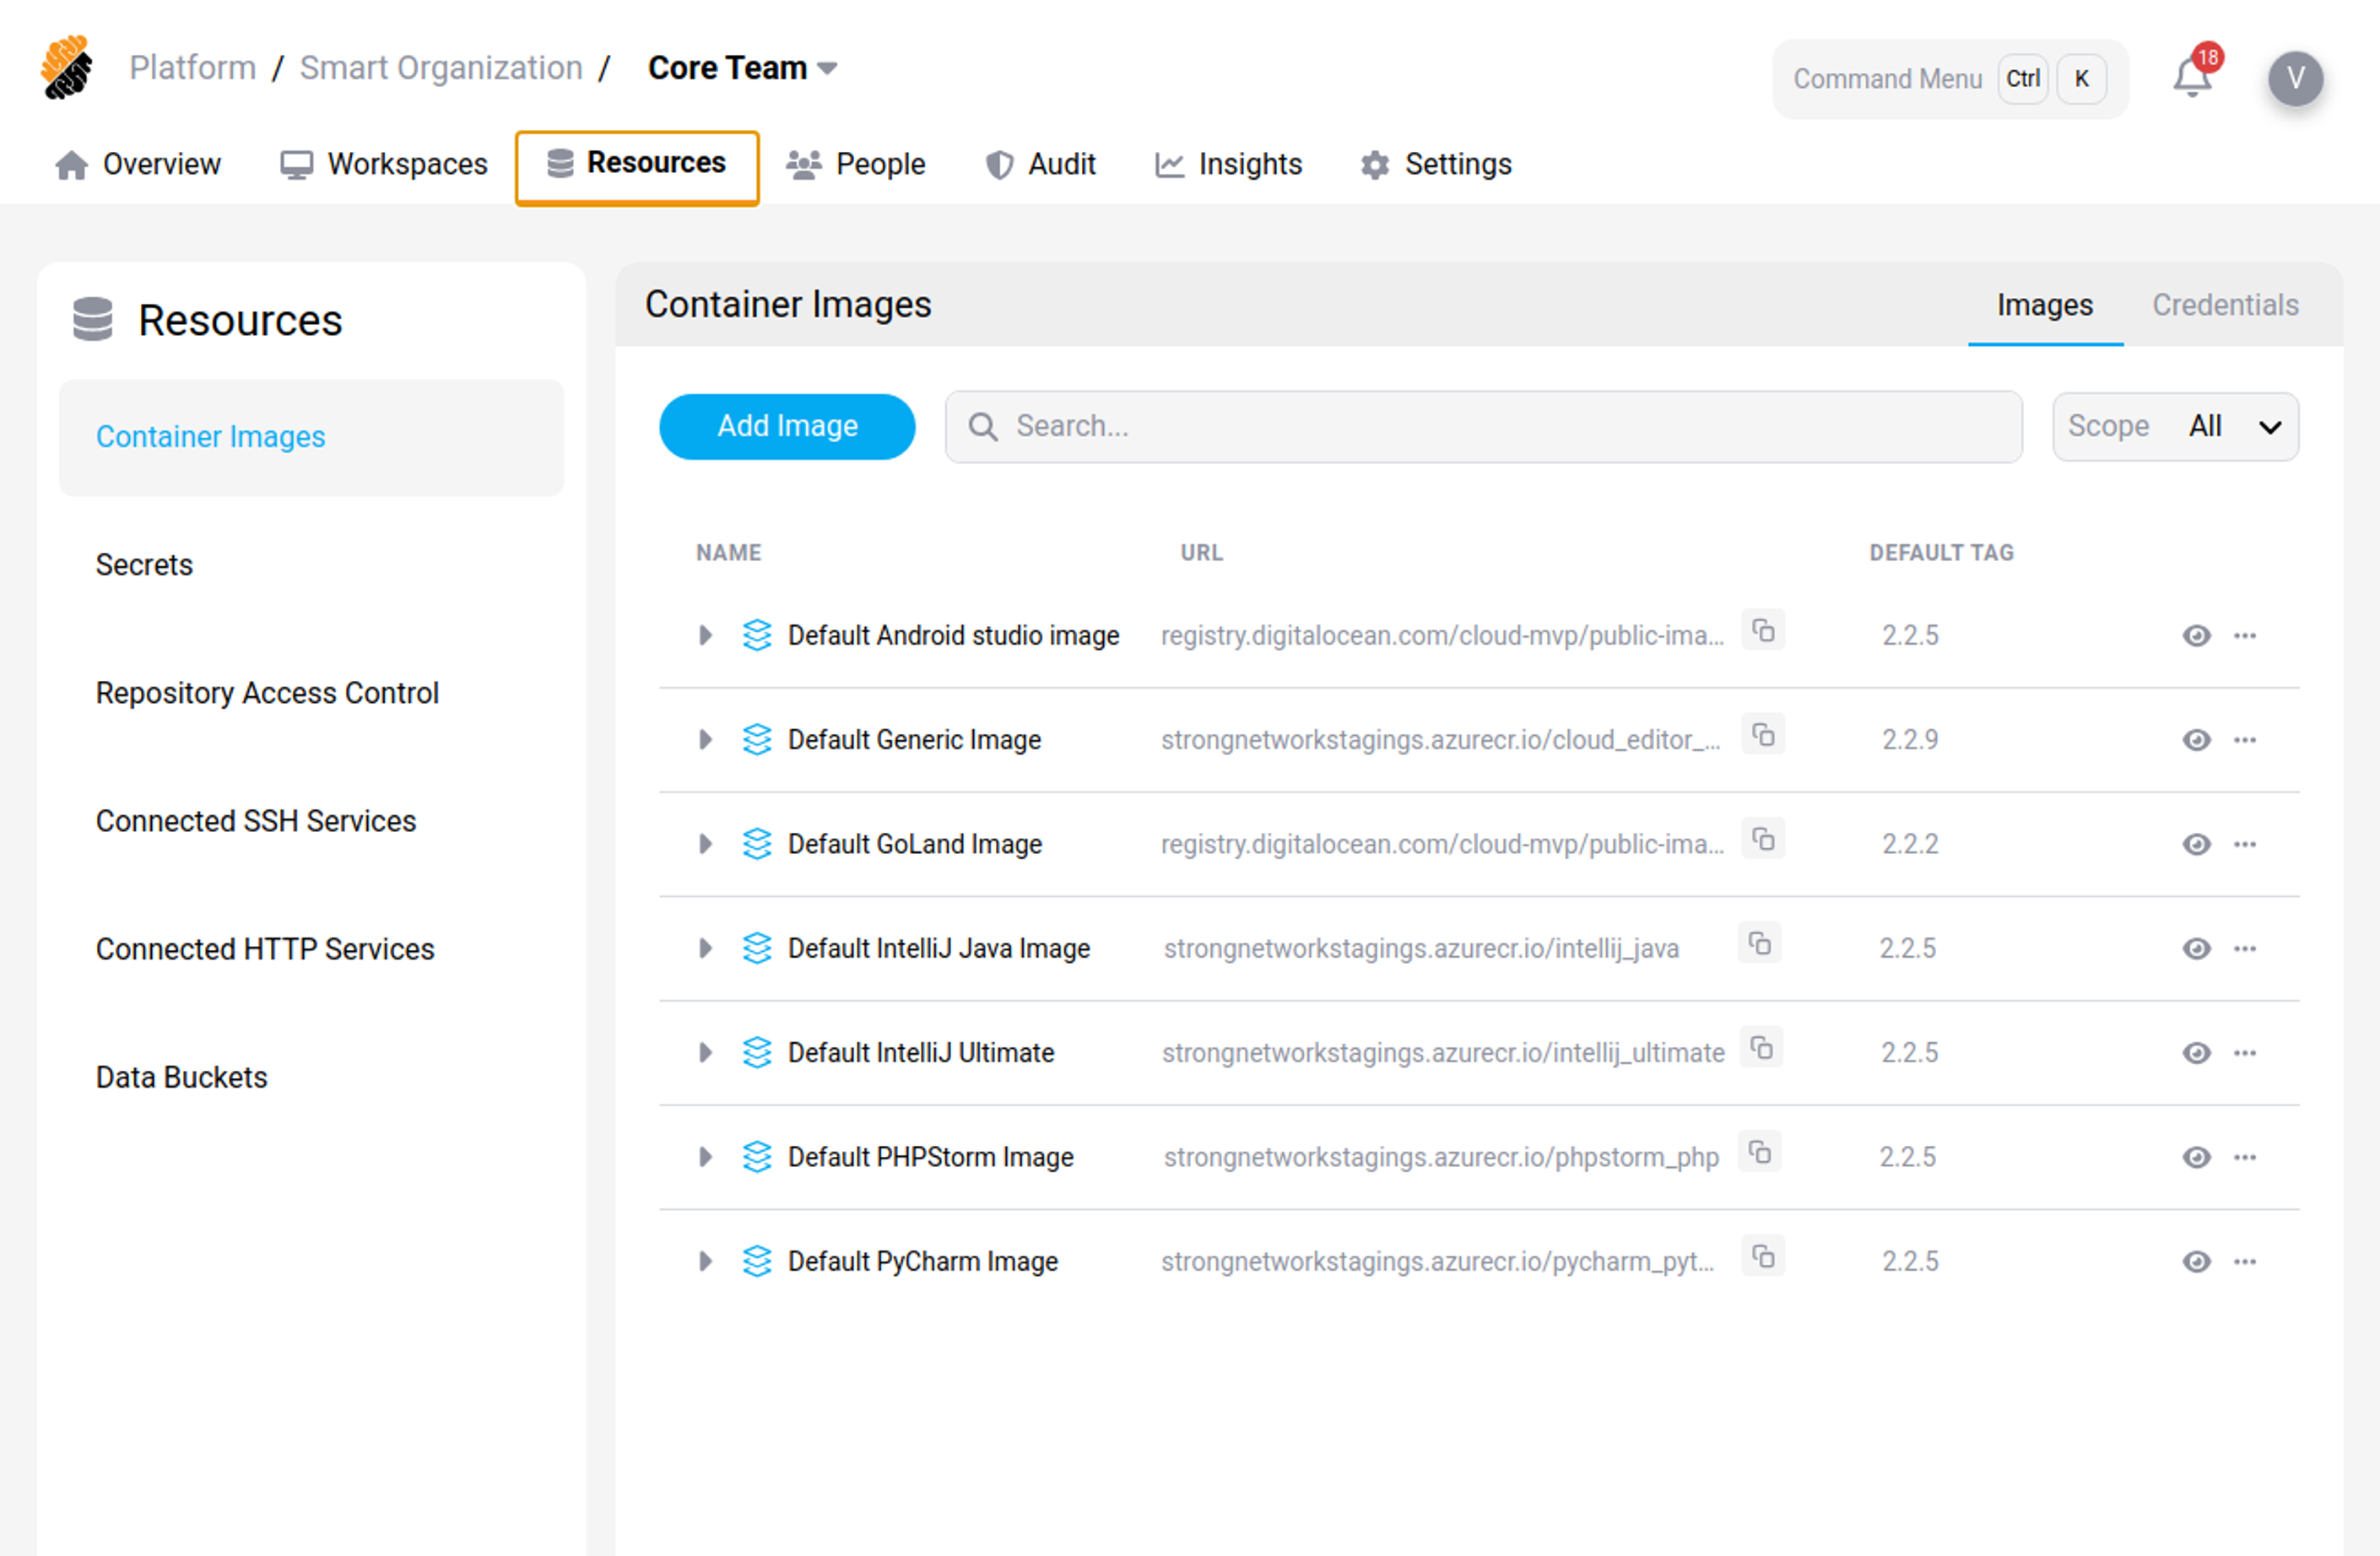2380x1556 pixels.
Task: Open Data Buckets in sidebar
Action: click(181, 1077)
